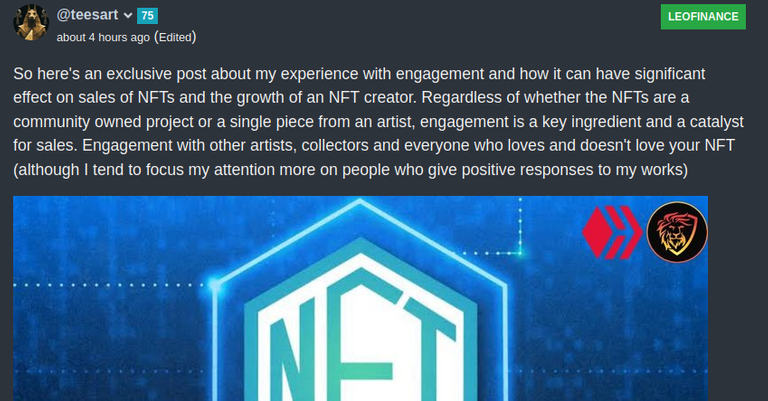Click the outer glowing hexagon outline apex
768x401 pixels.
(x=360, y=201)
